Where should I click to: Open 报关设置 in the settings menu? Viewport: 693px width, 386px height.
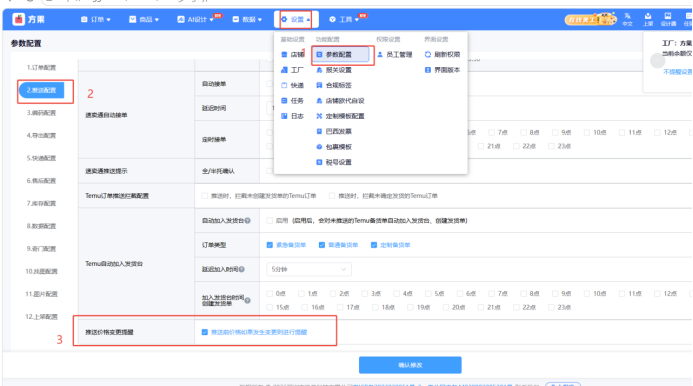(x=334, y=70)
